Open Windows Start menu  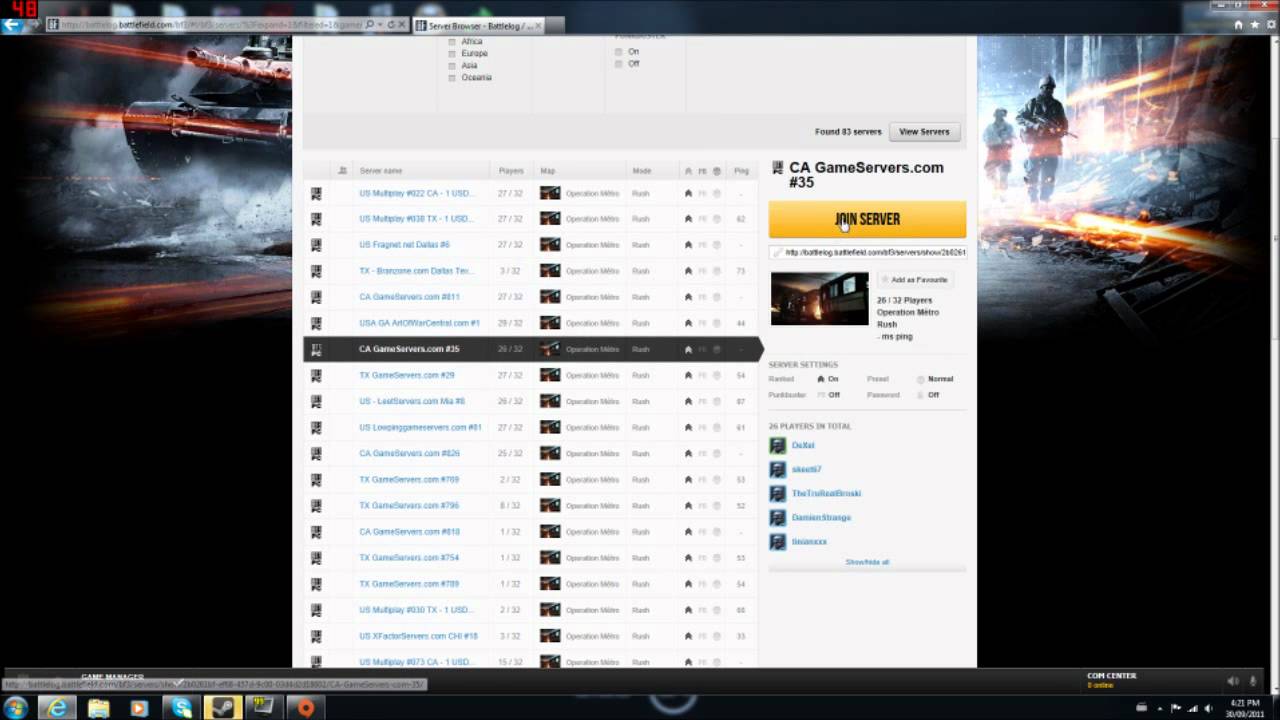(x=16, y=707)
